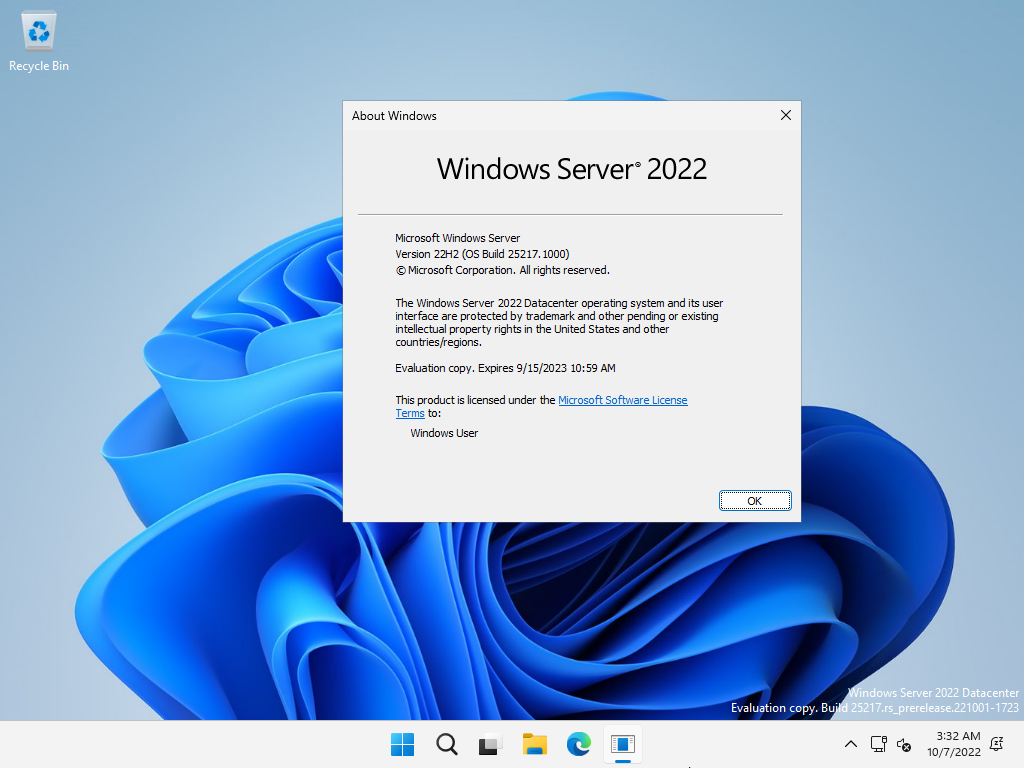
Task: Click the trademark protection paragraph
Action: tap(559, 323)
